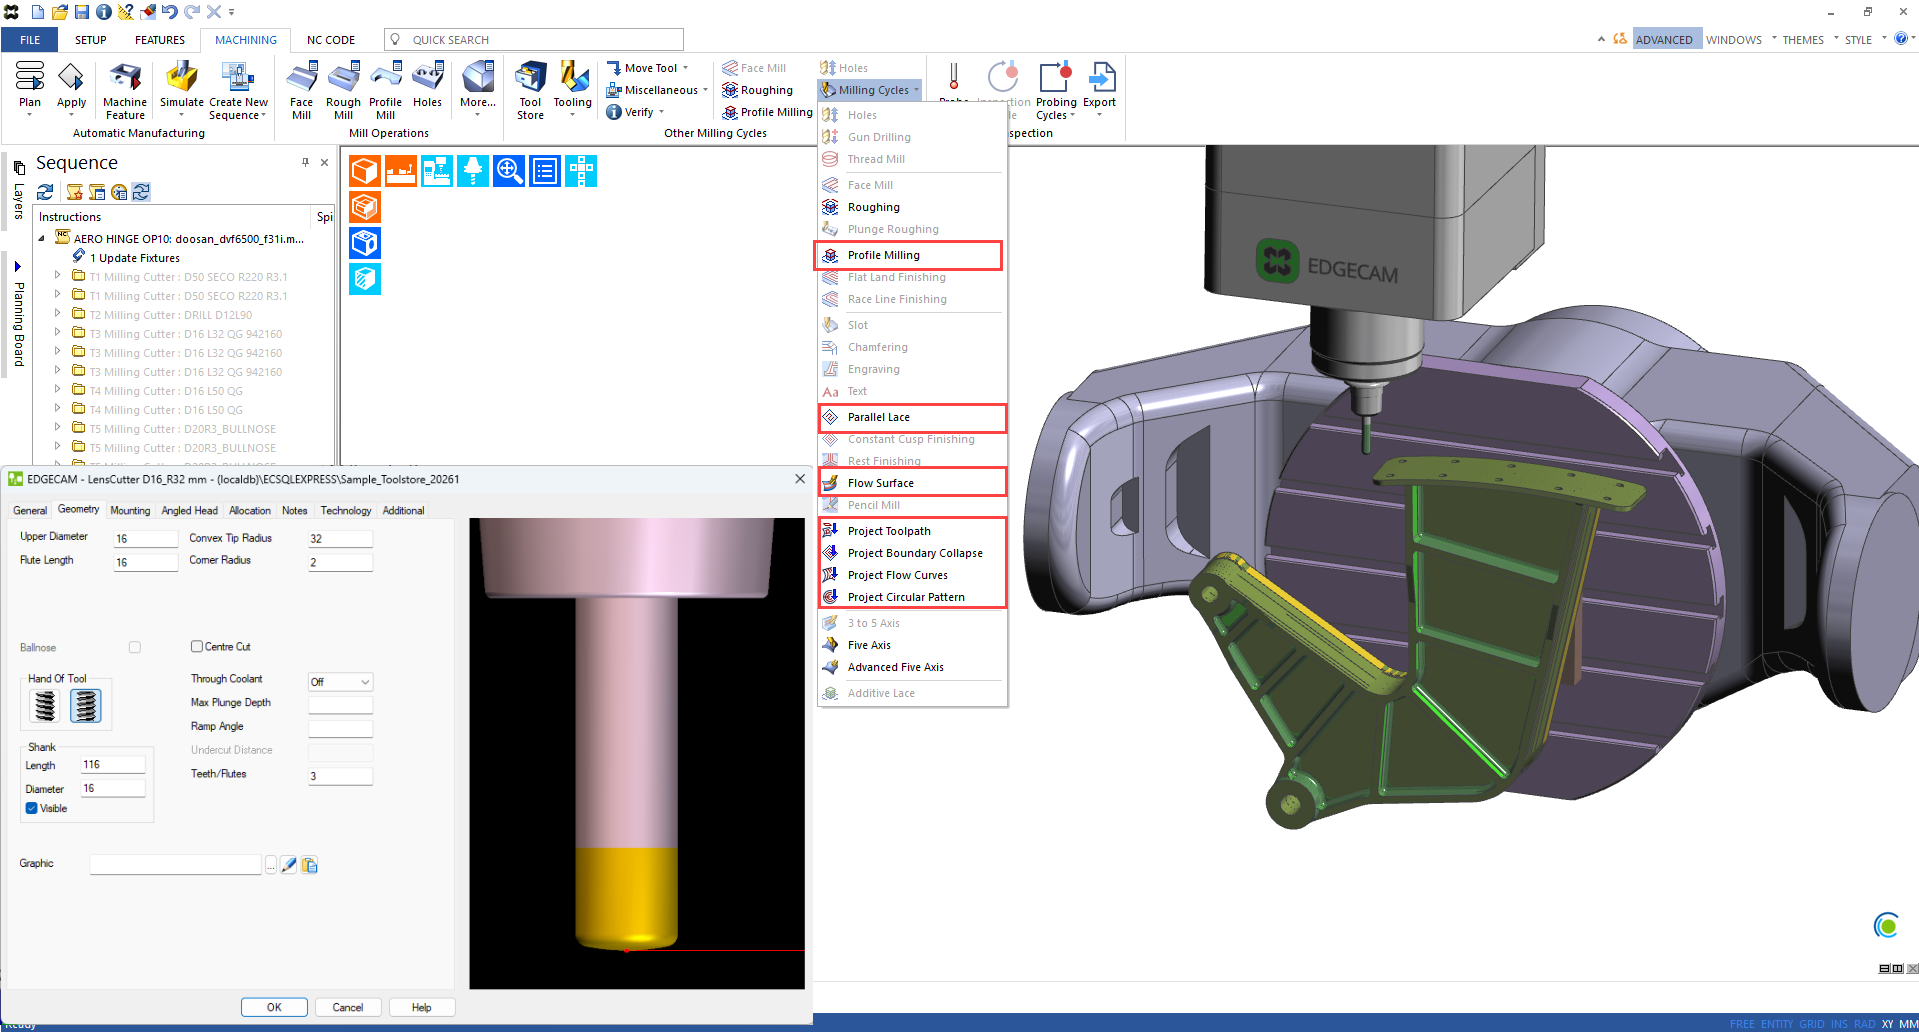Enable the Centre Cut checkbox
This screenshot has width=1919, height=1032.
click(x=197, y=647)
